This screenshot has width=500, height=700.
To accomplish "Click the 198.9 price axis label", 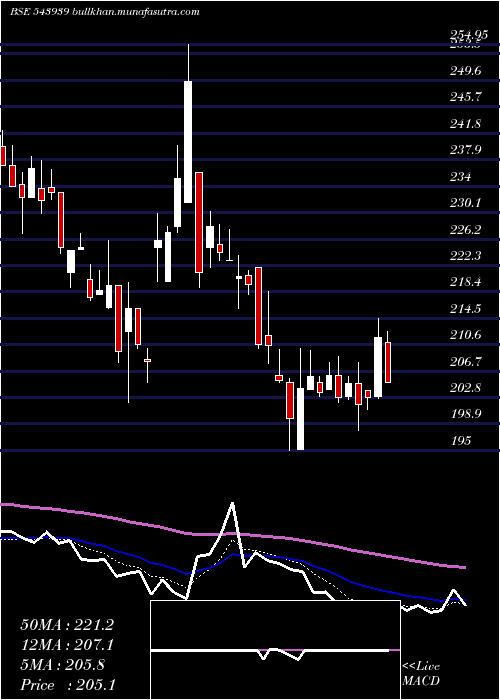I will pos(465,414).
